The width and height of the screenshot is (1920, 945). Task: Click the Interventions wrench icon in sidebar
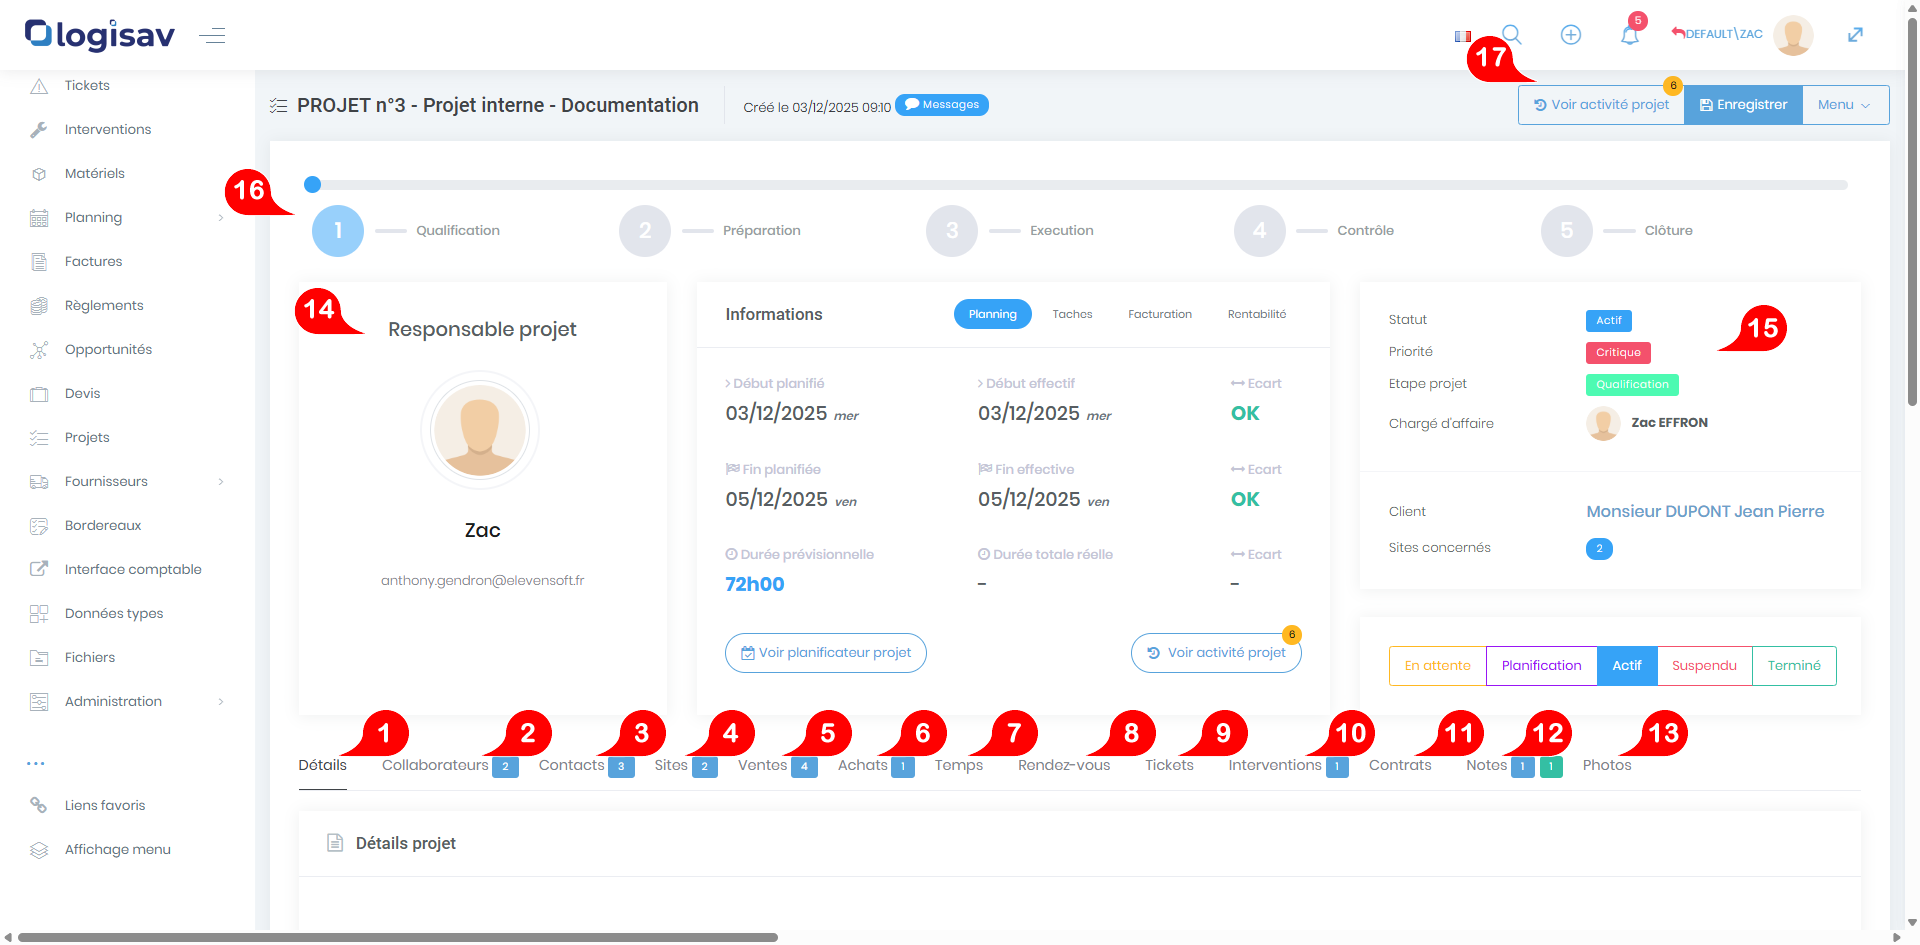point(39,130)
